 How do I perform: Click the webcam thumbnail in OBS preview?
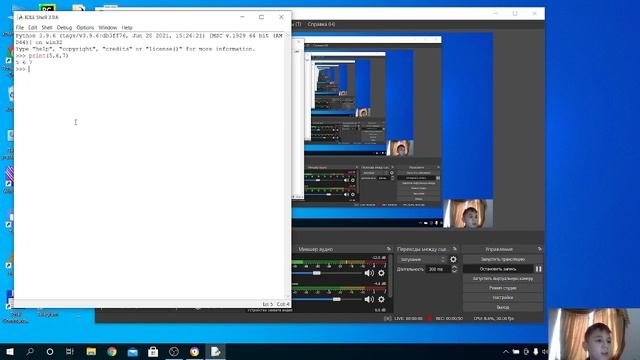point(468,214)
